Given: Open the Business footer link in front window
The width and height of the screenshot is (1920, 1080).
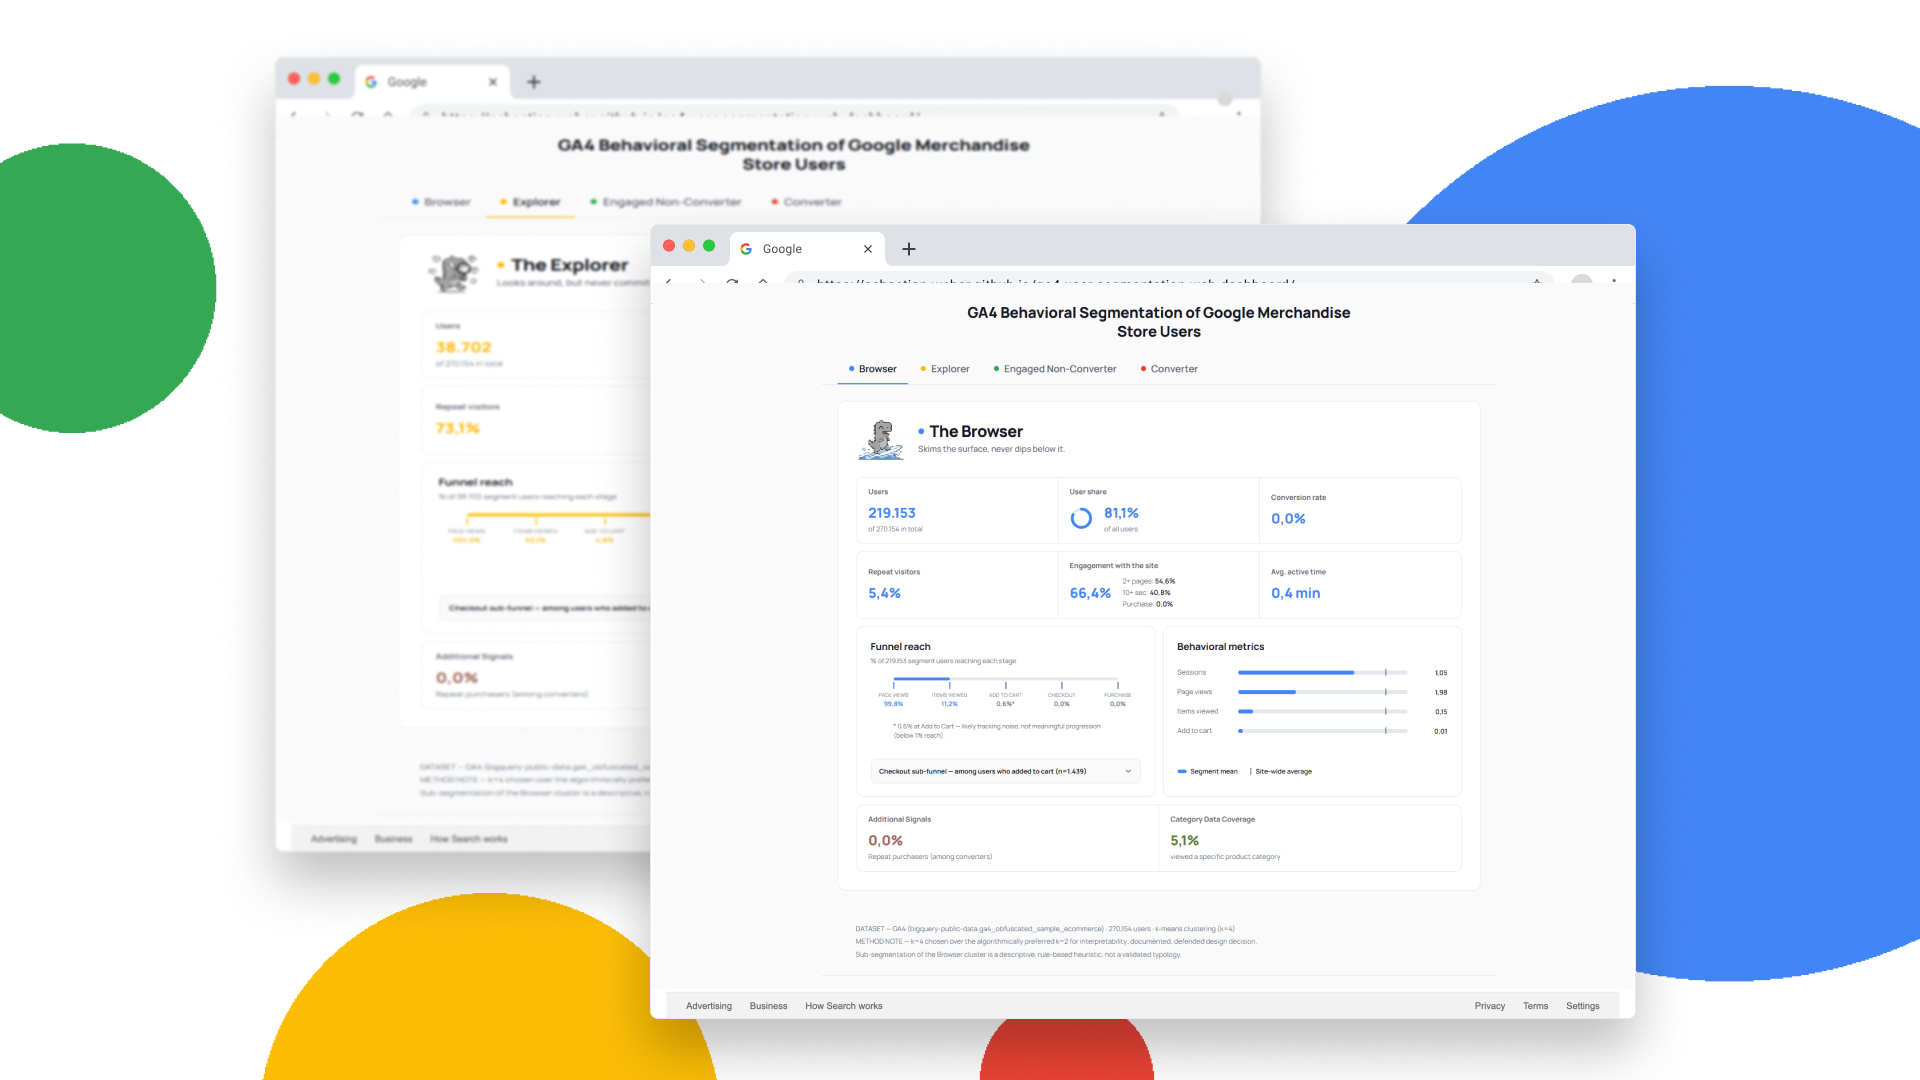Looking at the screenshot, I should tap(768, 1006).
